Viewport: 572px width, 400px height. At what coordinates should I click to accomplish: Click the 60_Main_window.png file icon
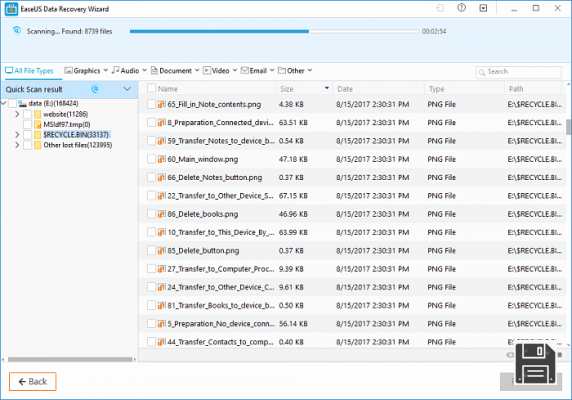(161, 159)
